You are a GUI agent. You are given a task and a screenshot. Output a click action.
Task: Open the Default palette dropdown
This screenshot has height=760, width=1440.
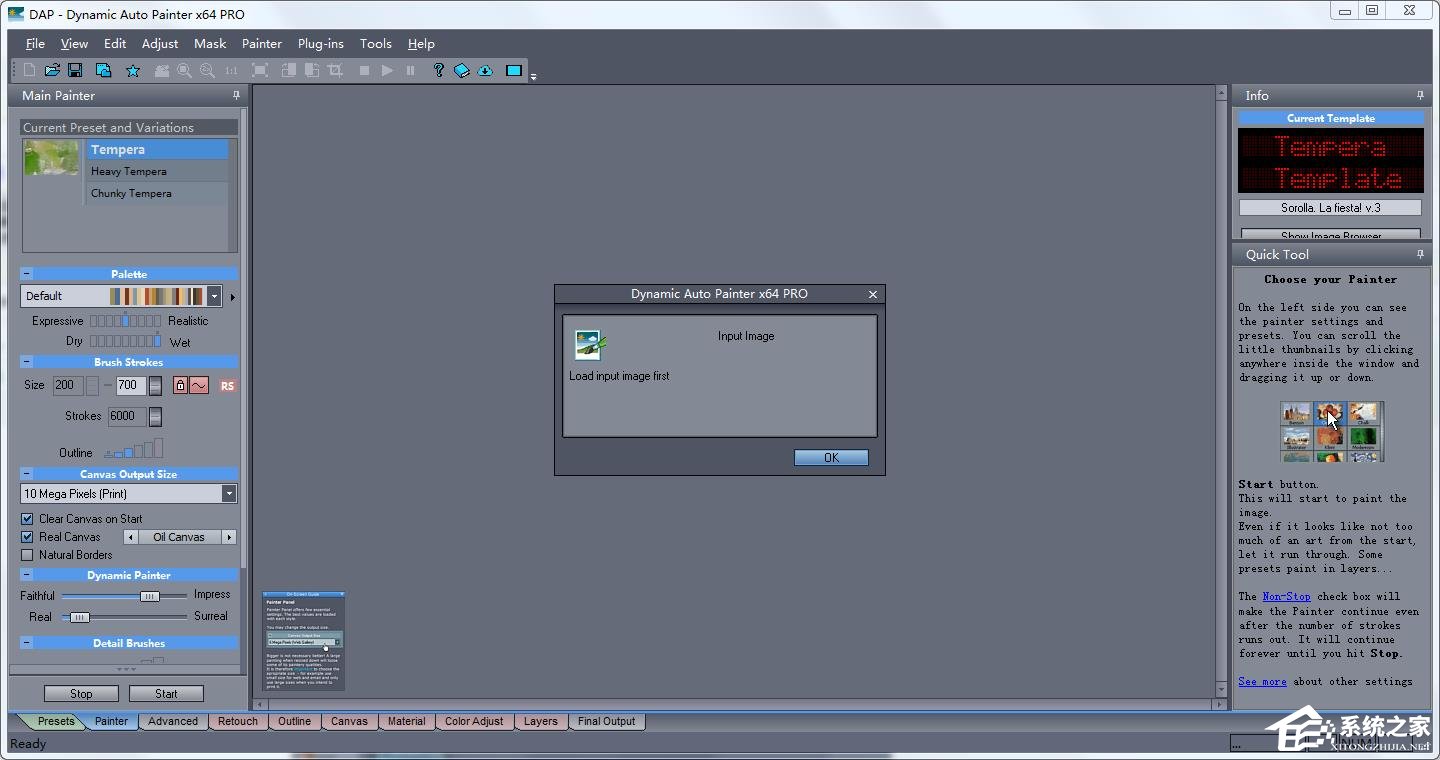[x=214, y=296]
